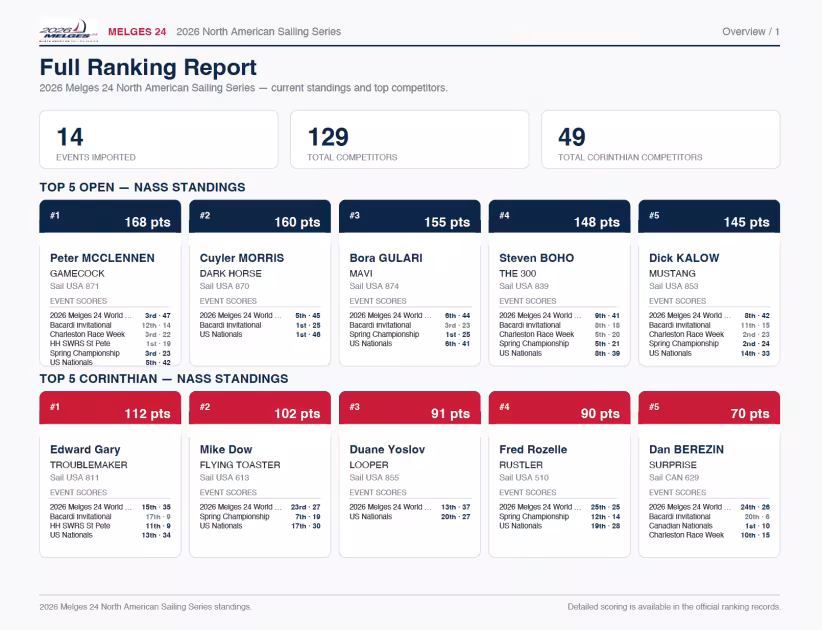Viewport: 822px width, 630px height.
Task: Click the red "MELGES 24" header text
Action: 137,31
